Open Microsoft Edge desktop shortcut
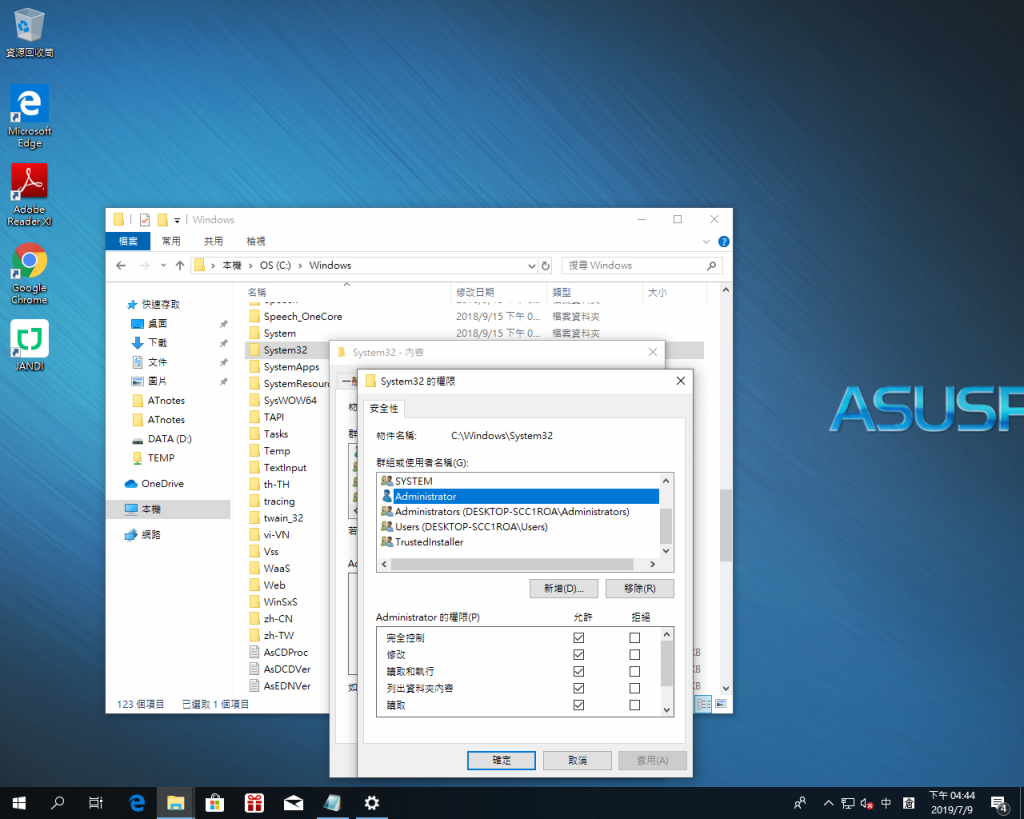Image resolution: width=1024 pixels, height=819 pixels. point(29,116)
